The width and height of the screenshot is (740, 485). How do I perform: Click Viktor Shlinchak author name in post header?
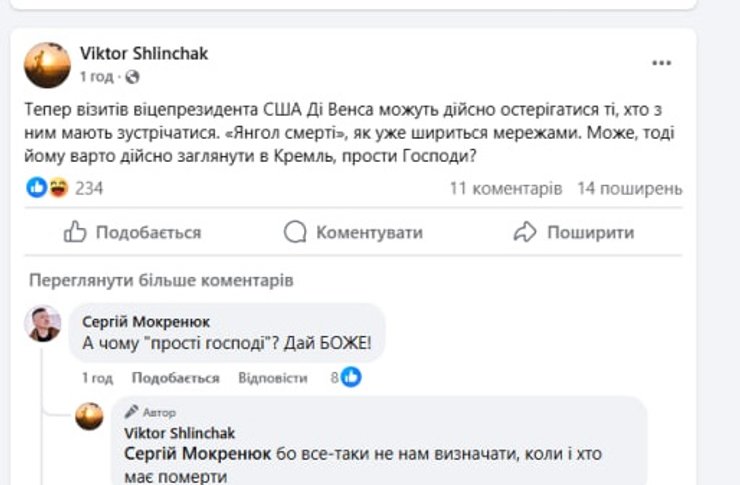tap(144, 54)
